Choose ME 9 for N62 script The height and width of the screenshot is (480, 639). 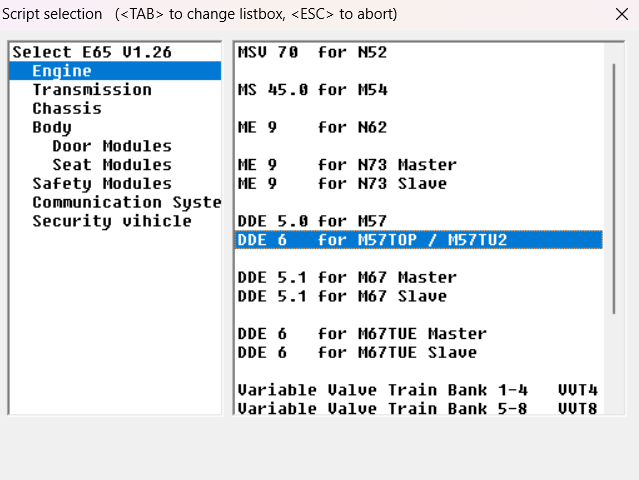point(419,127)
